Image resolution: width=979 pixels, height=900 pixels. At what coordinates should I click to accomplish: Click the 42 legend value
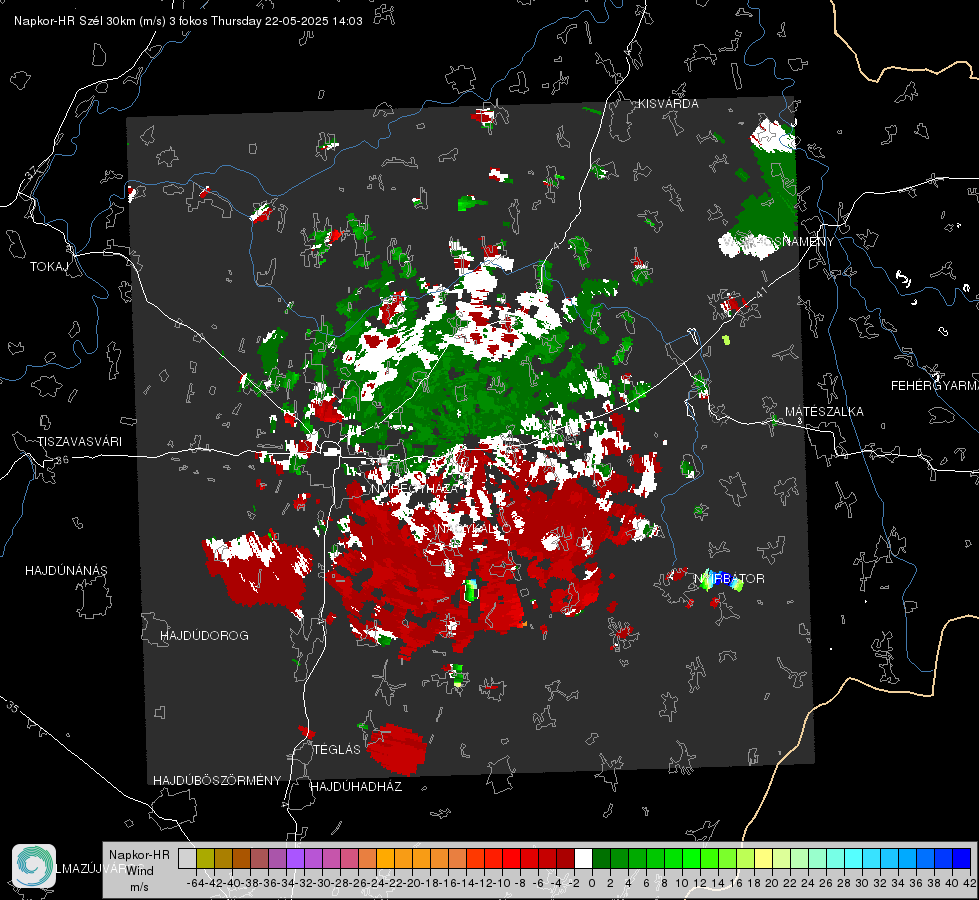click(x=970, y=883)
